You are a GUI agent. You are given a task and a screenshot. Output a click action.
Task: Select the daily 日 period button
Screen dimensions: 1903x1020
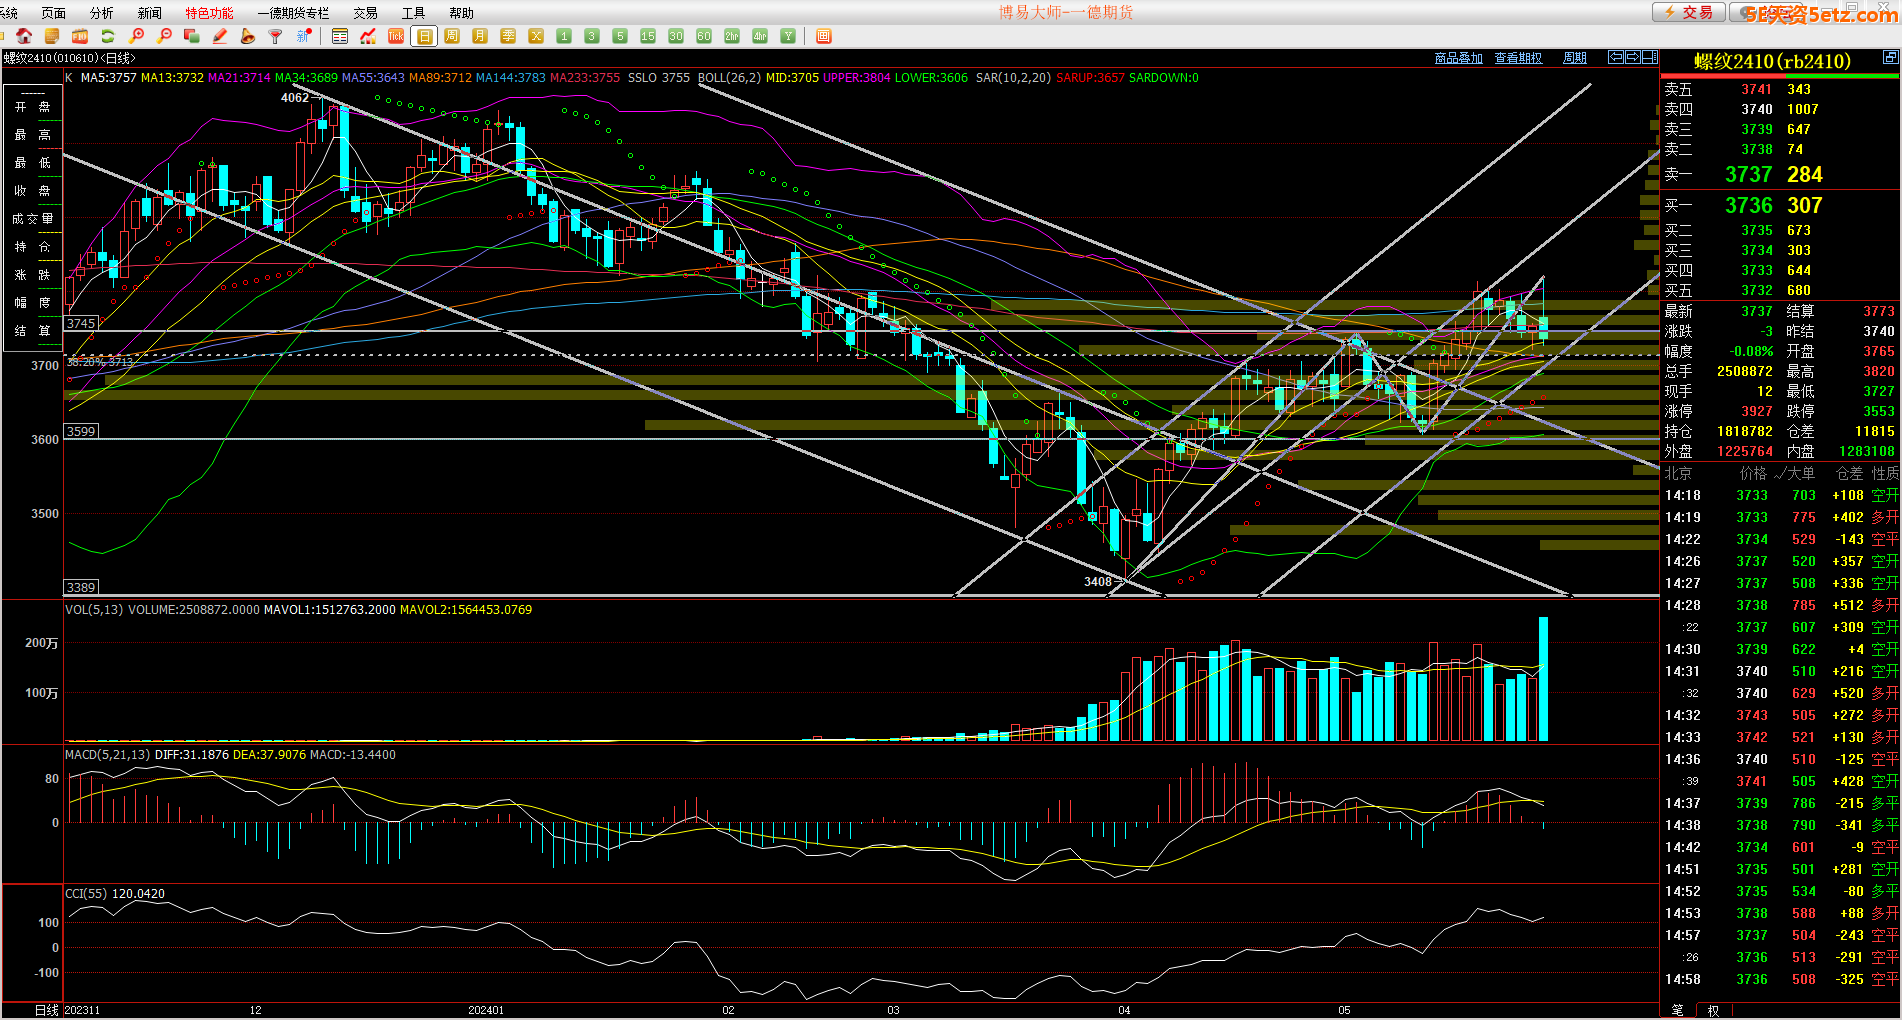click(424, 36)
